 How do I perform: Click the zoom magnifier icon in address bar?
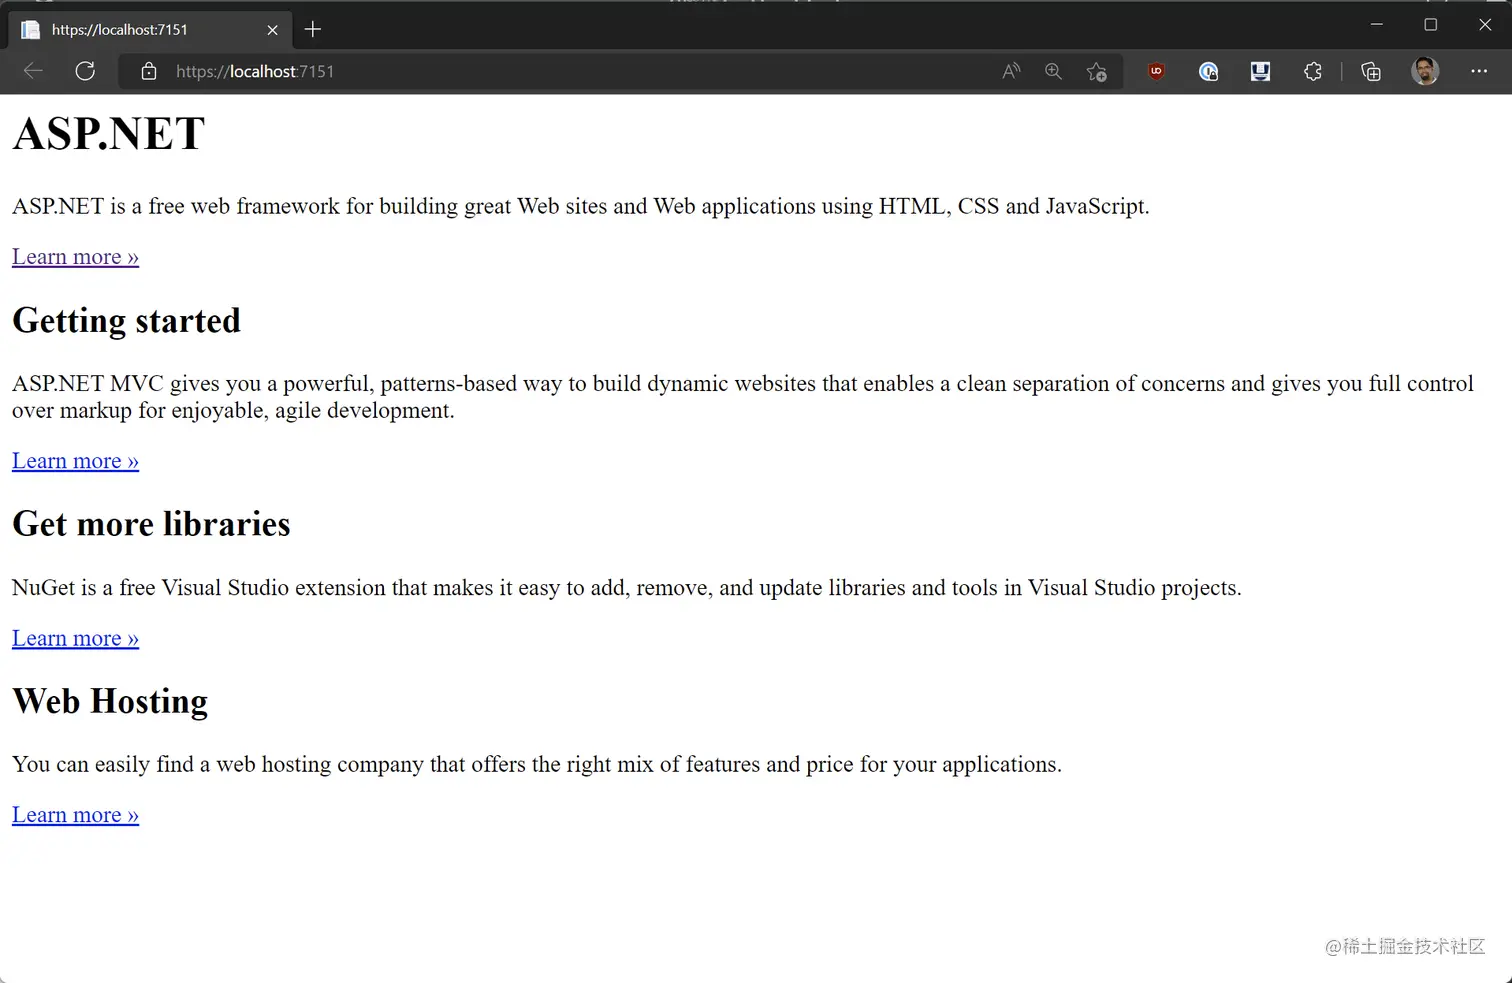(1053, 71)
